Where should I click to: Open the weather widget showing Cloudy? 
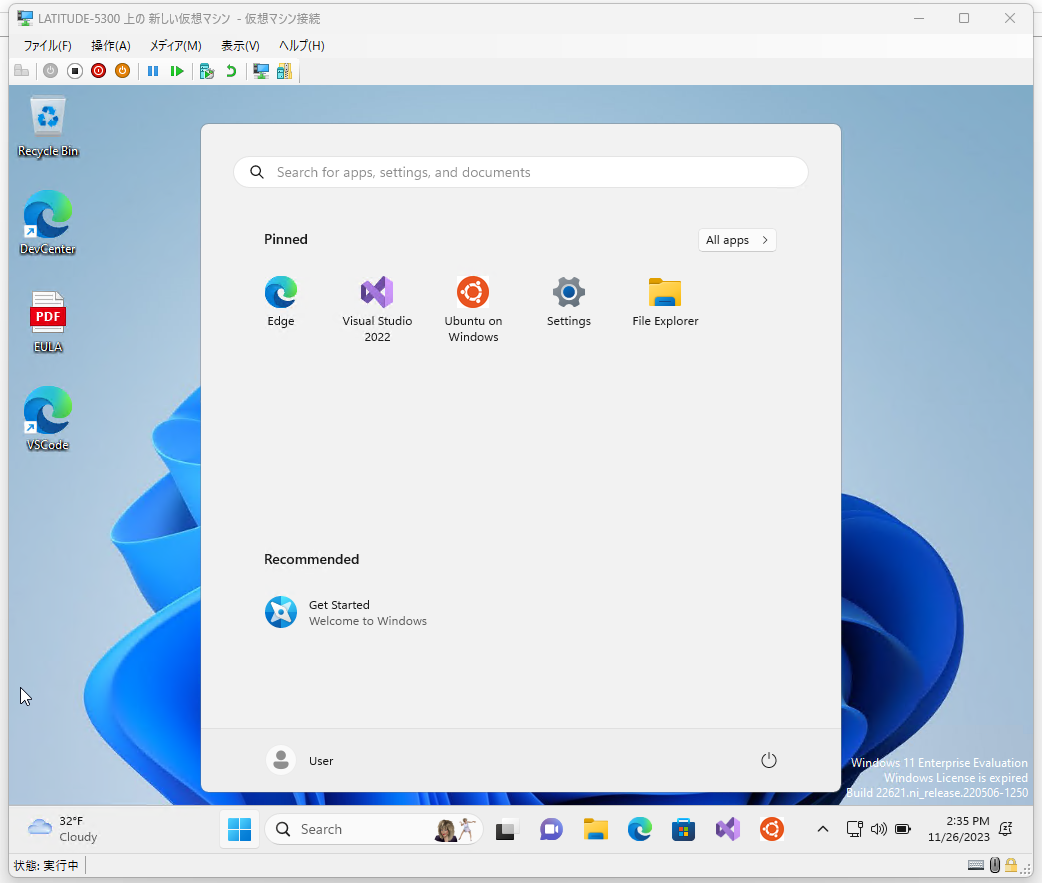click(x=64, y=829)
